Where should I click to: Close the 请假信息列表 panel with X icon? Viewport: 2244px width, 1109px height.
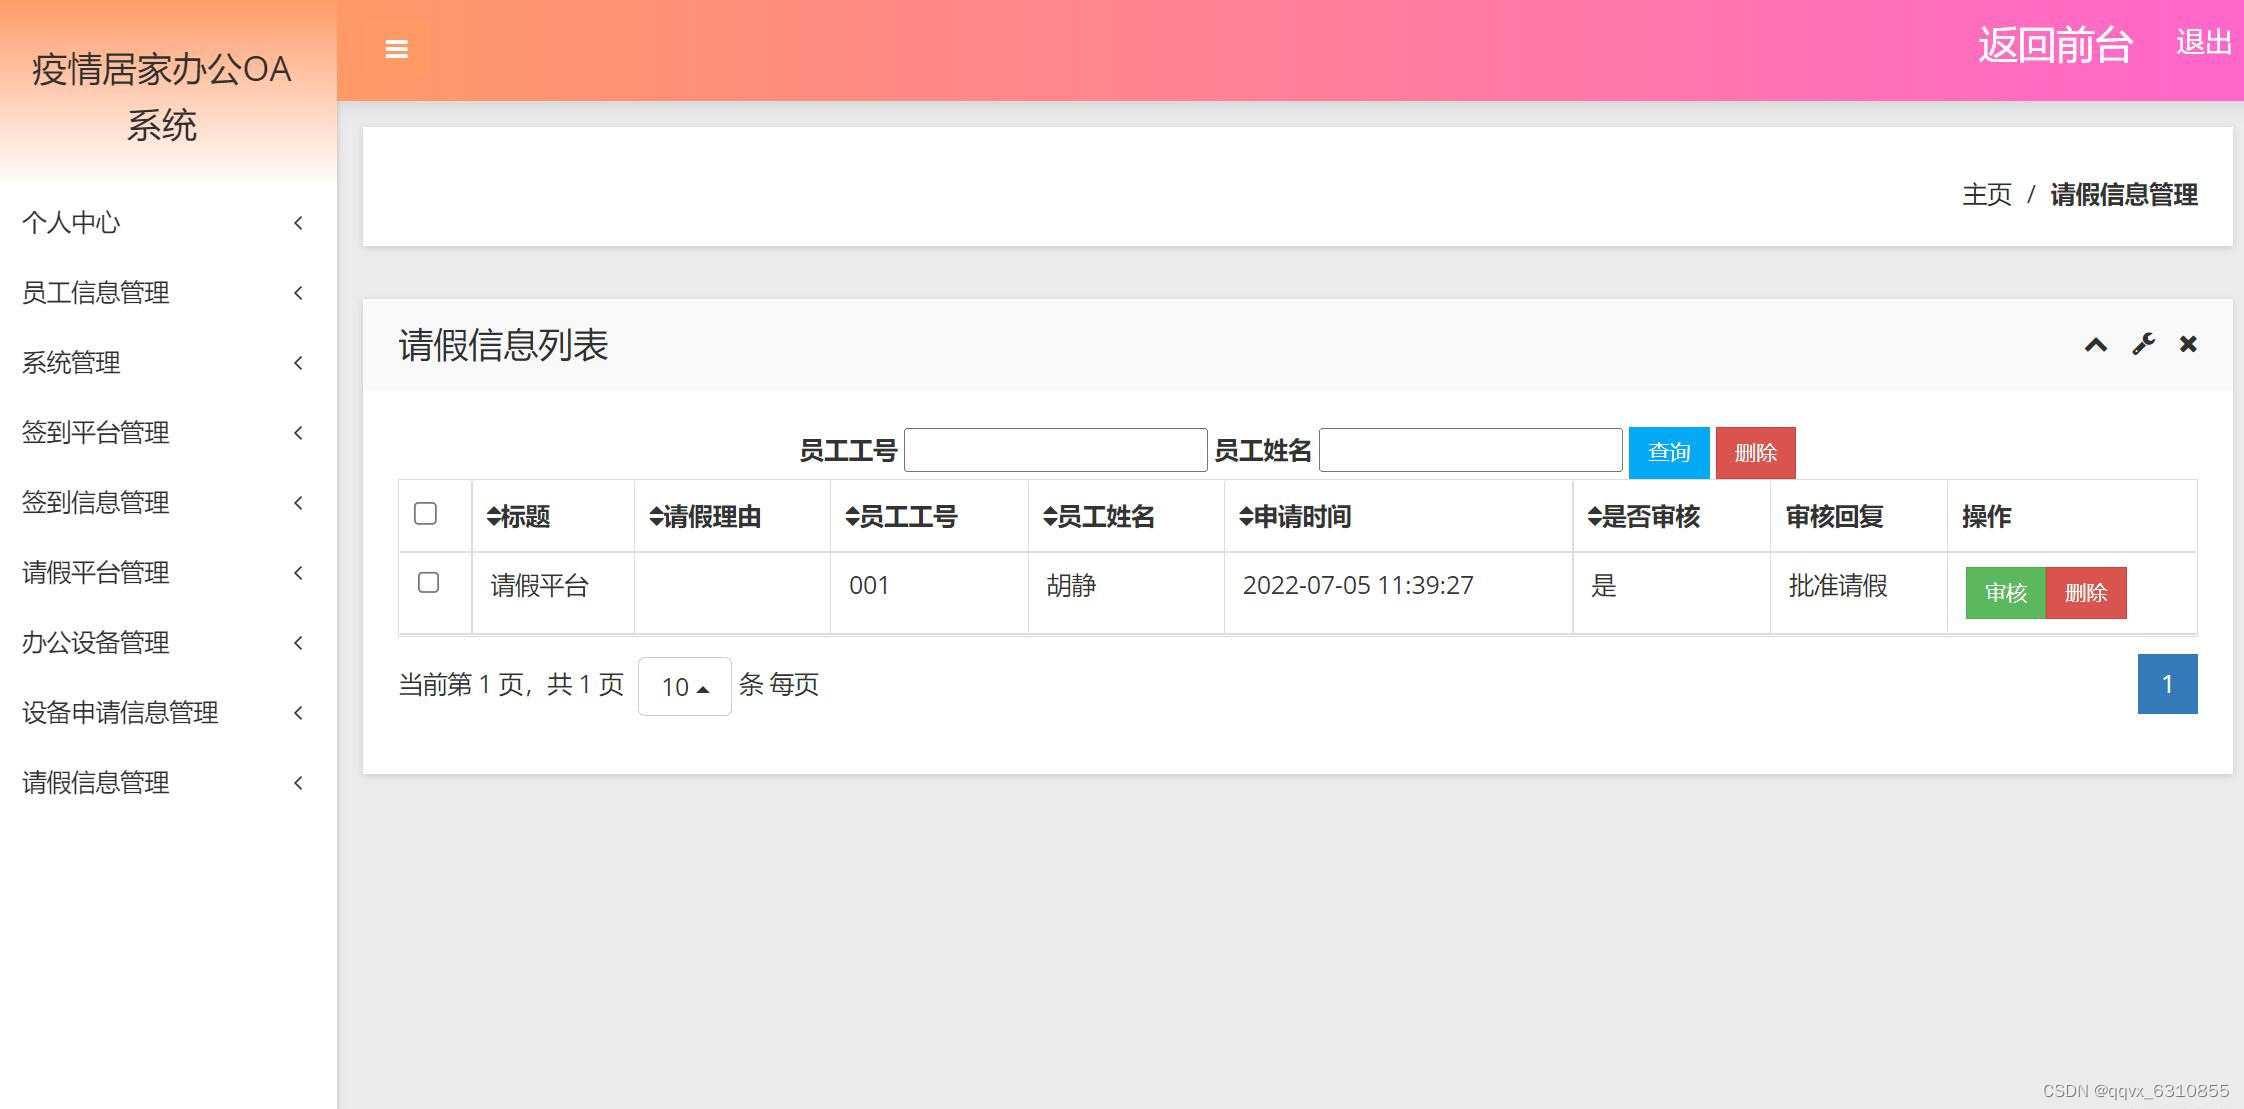(2188, 344)
